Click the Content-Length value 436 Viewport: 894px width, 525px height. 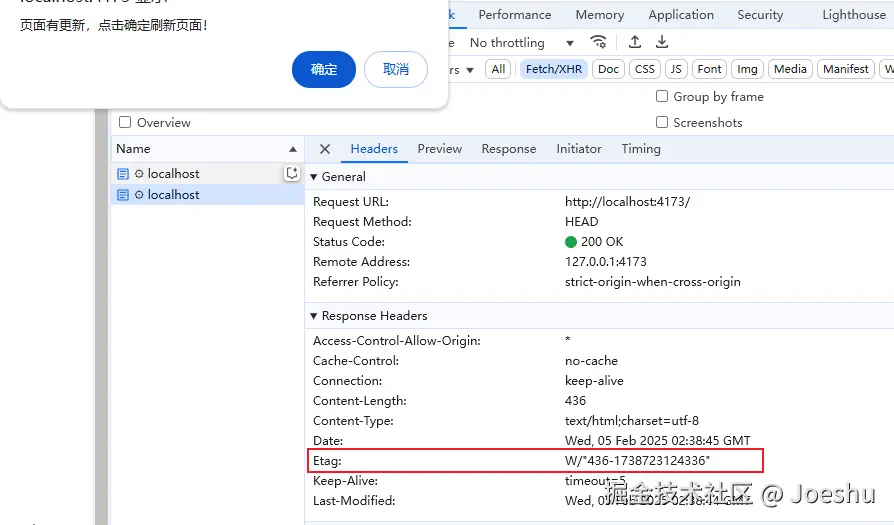pos(575,401)
